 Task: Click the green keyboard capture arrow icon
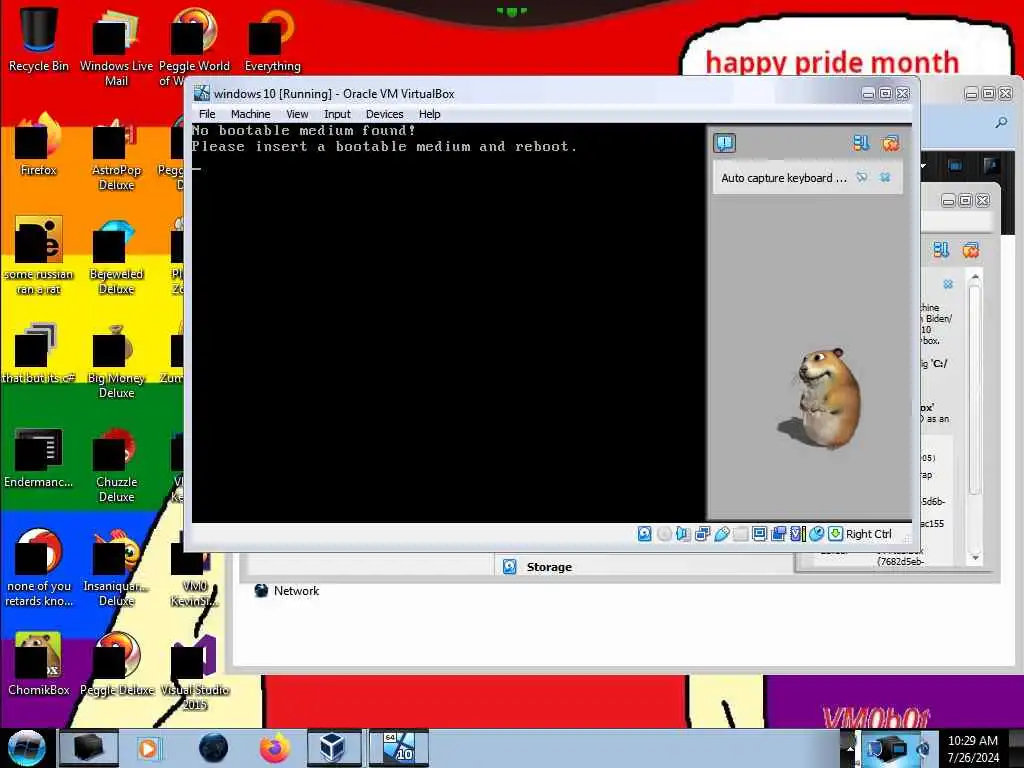tap(835, 534)
